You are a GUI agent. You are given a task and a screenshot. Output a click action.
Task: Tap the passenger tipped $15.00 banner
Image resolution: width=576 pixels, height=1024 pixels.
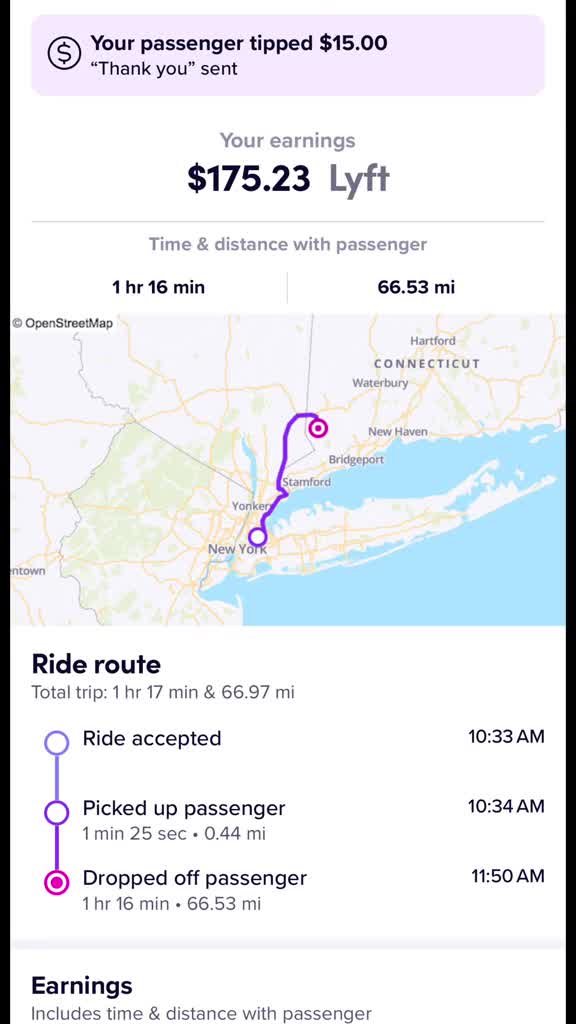(x=288, y=55)
